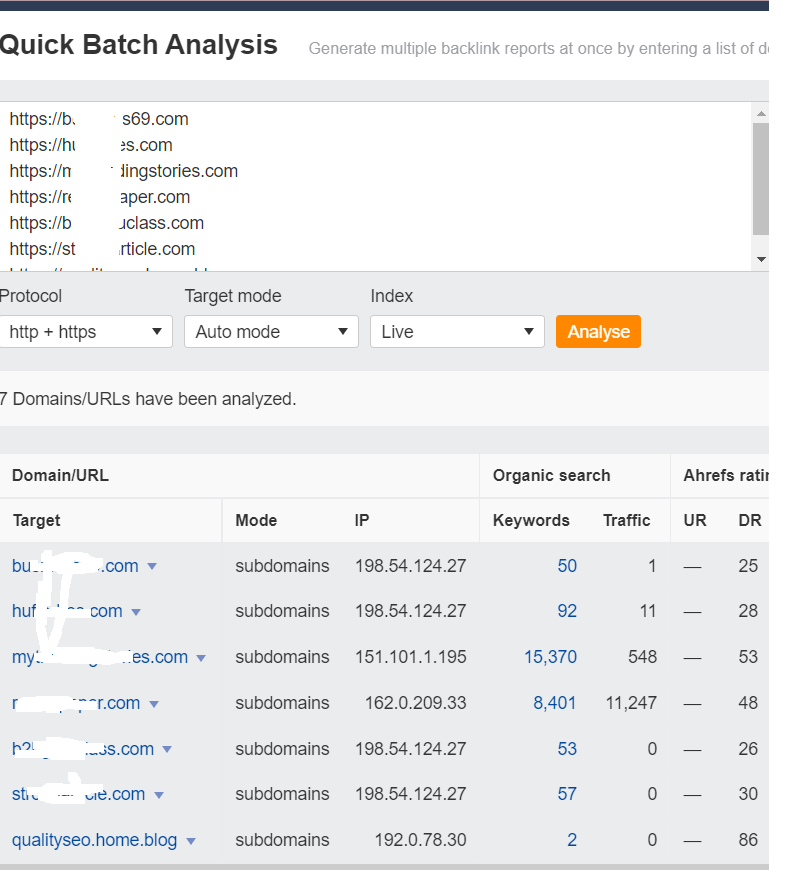Open the 15,370 keywords link

point(551,657)
